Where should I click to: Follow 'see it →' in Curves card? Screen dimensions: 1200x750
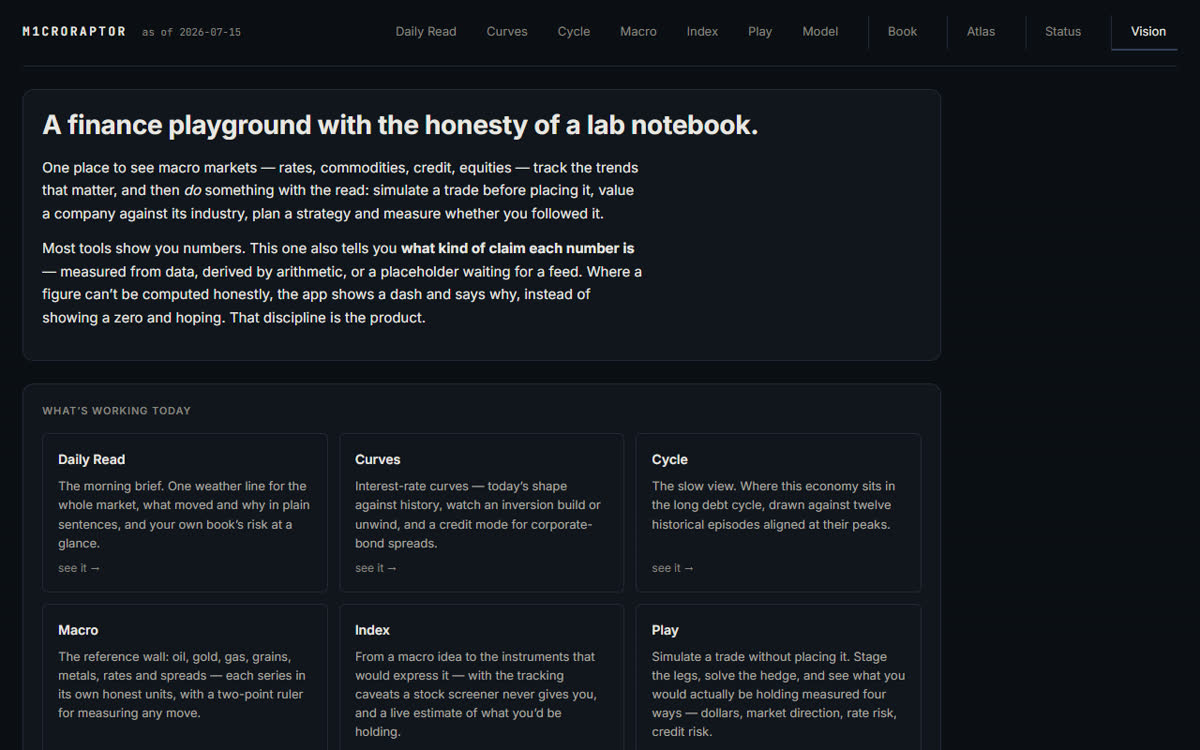pyautogui.click(x=376, y=568)
